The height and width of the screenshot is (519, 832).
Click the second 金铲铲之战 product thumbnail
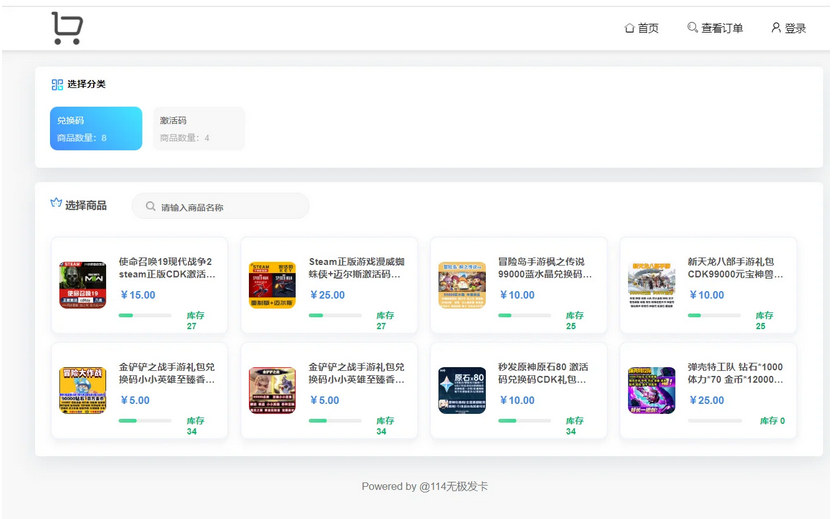click(x=272, y=390)
